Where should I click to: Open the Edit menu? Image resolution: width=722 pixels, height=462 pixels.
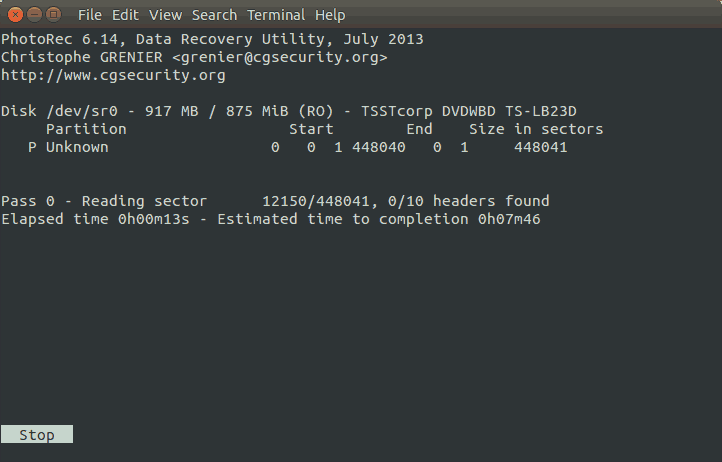click(125, 15)
